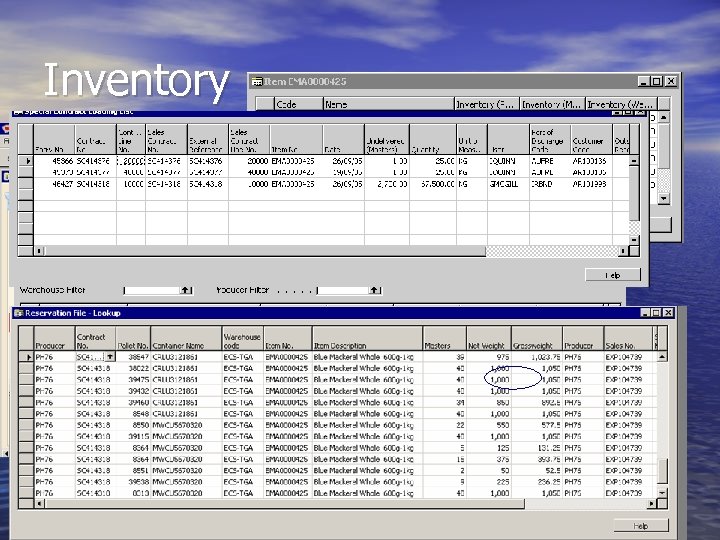Click scroll-up arrow in Item window list

point(664,118)
